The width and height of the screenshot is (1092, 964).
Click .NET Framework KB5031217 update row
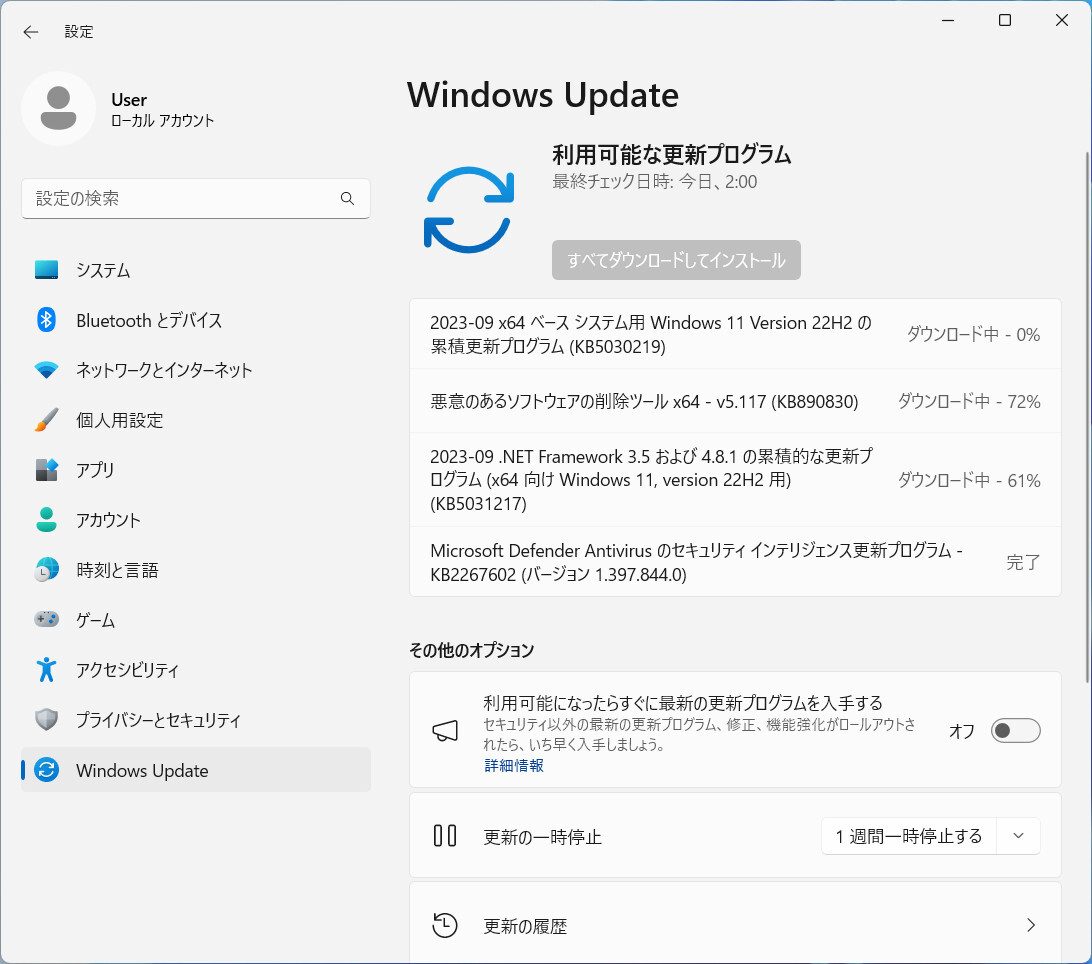pyautogui.click(x=735, y=480)
